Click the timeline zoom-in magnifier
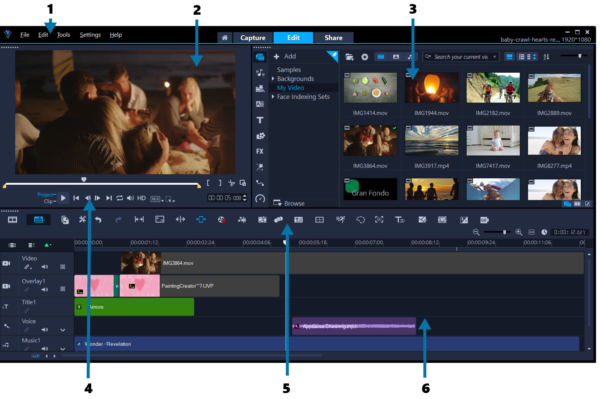This screenshot has height=399, width=600. pos(518,232)
